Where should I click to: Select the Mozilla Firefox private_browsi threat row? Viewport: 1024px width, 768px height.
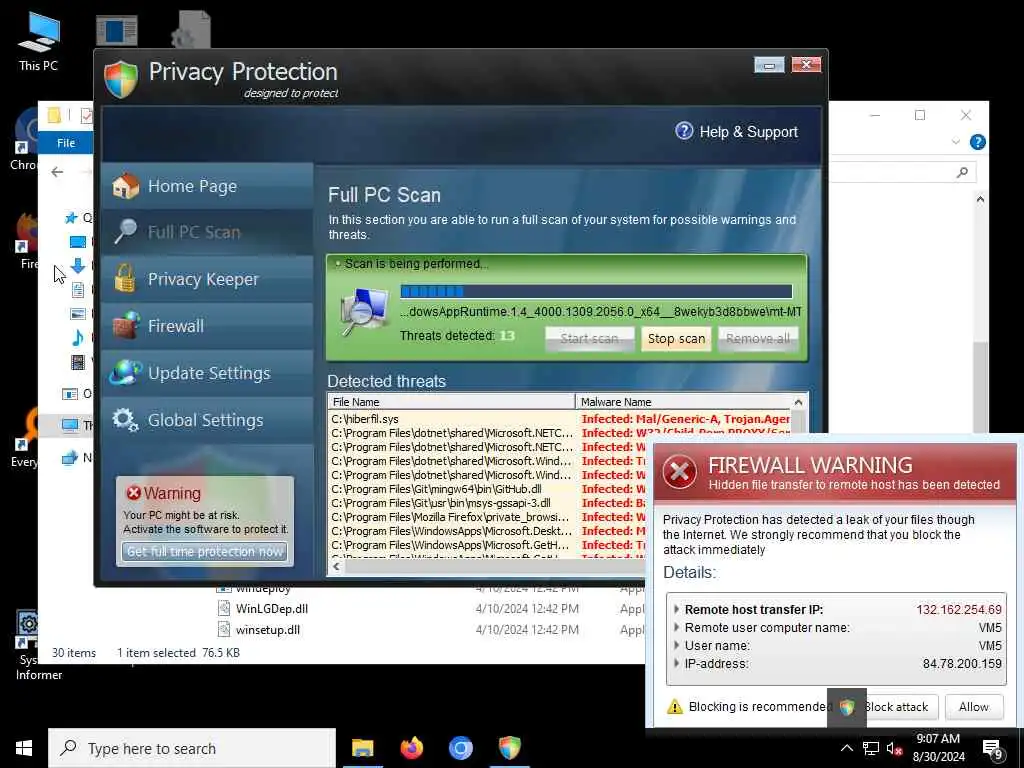[x=487, y=517]
